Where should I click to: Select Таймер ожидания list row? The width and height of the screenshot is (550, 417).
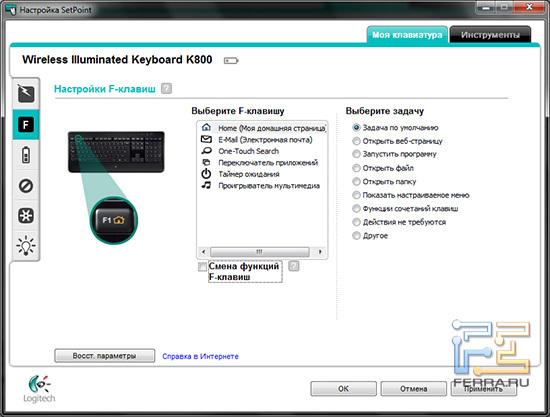tap(263, 174)
